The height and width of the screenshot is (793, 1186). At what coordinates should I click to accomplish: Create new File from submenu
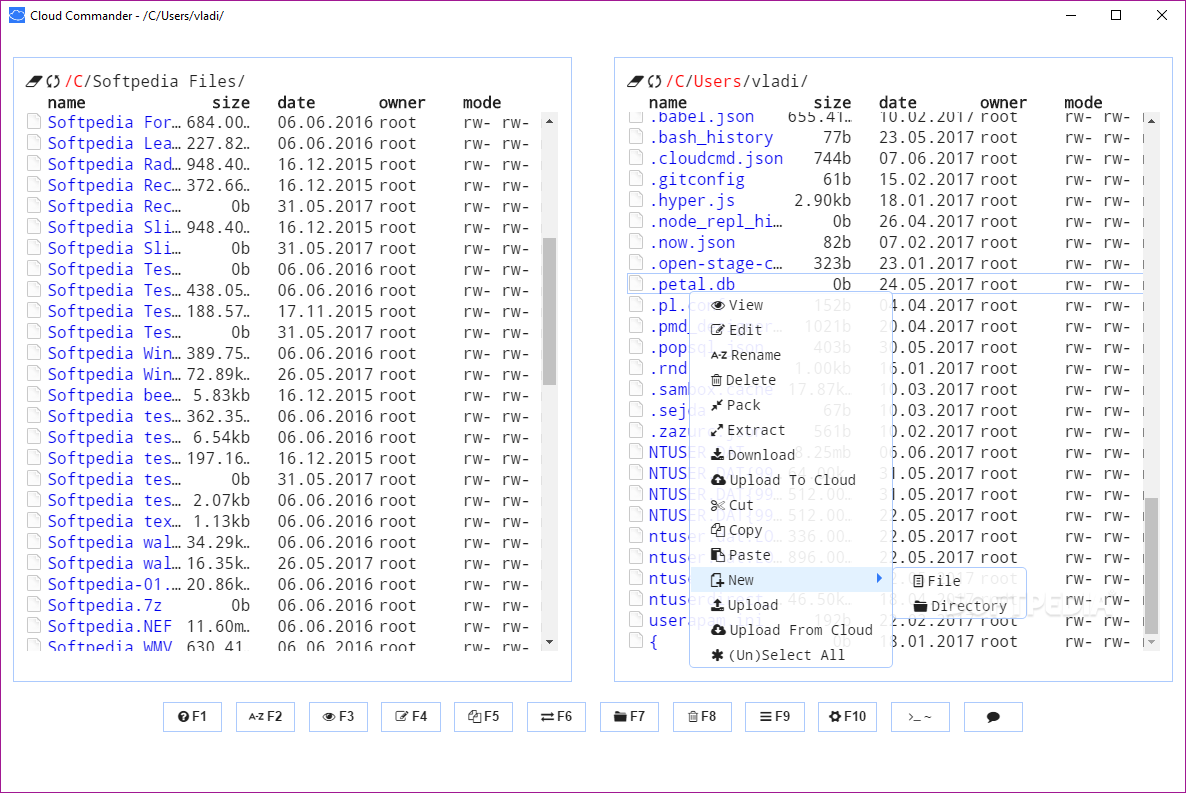pyautogui.click(x=959, y=580)
